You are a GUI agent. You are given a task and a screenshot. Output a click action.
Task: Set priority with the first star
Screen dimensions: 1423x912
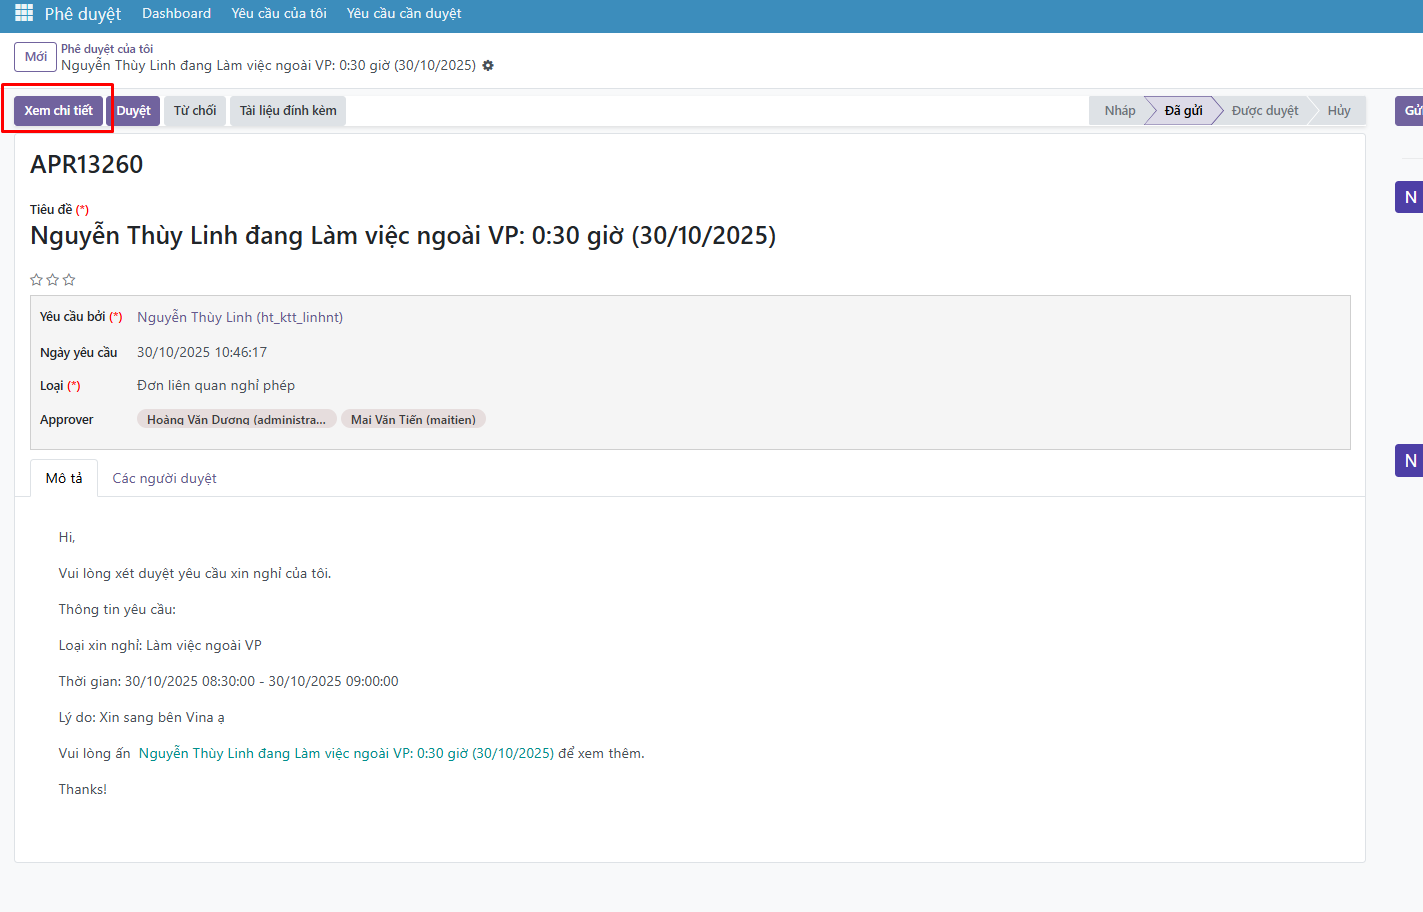[x=36, y=280]
